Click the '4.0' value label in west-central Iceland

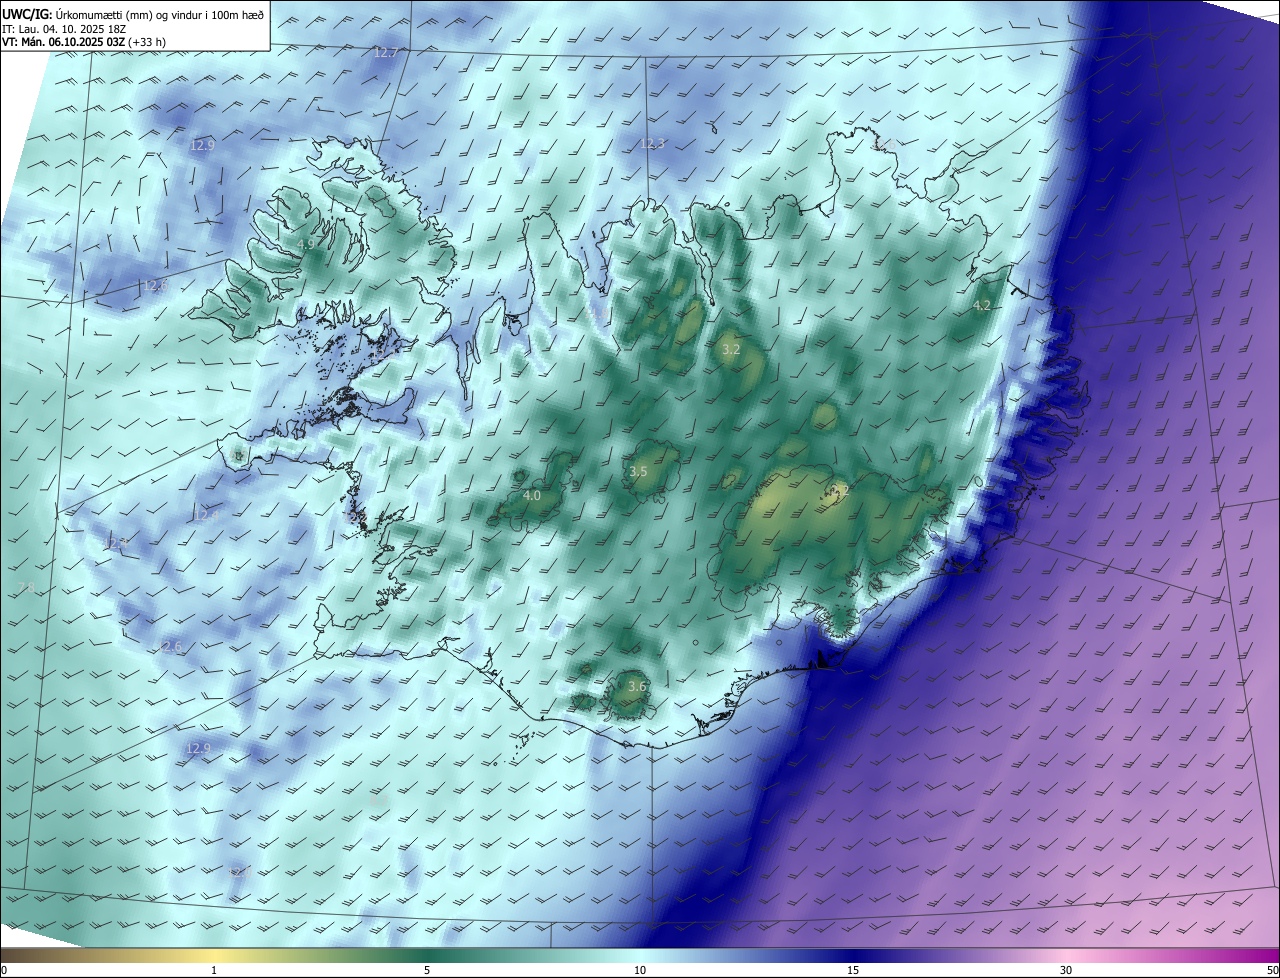click(532, 495)
